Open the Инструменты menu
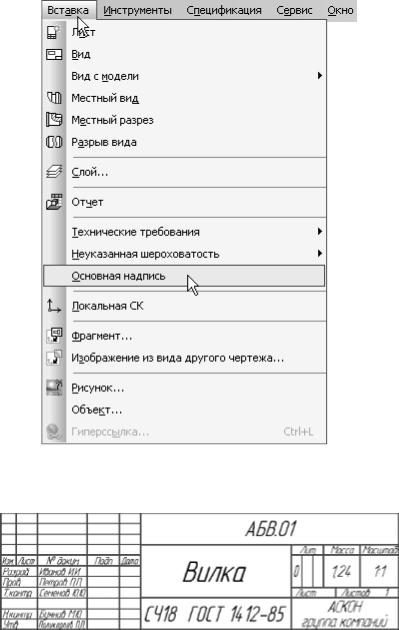The width and height of the screenshot is (399, 630). (137, 10)
